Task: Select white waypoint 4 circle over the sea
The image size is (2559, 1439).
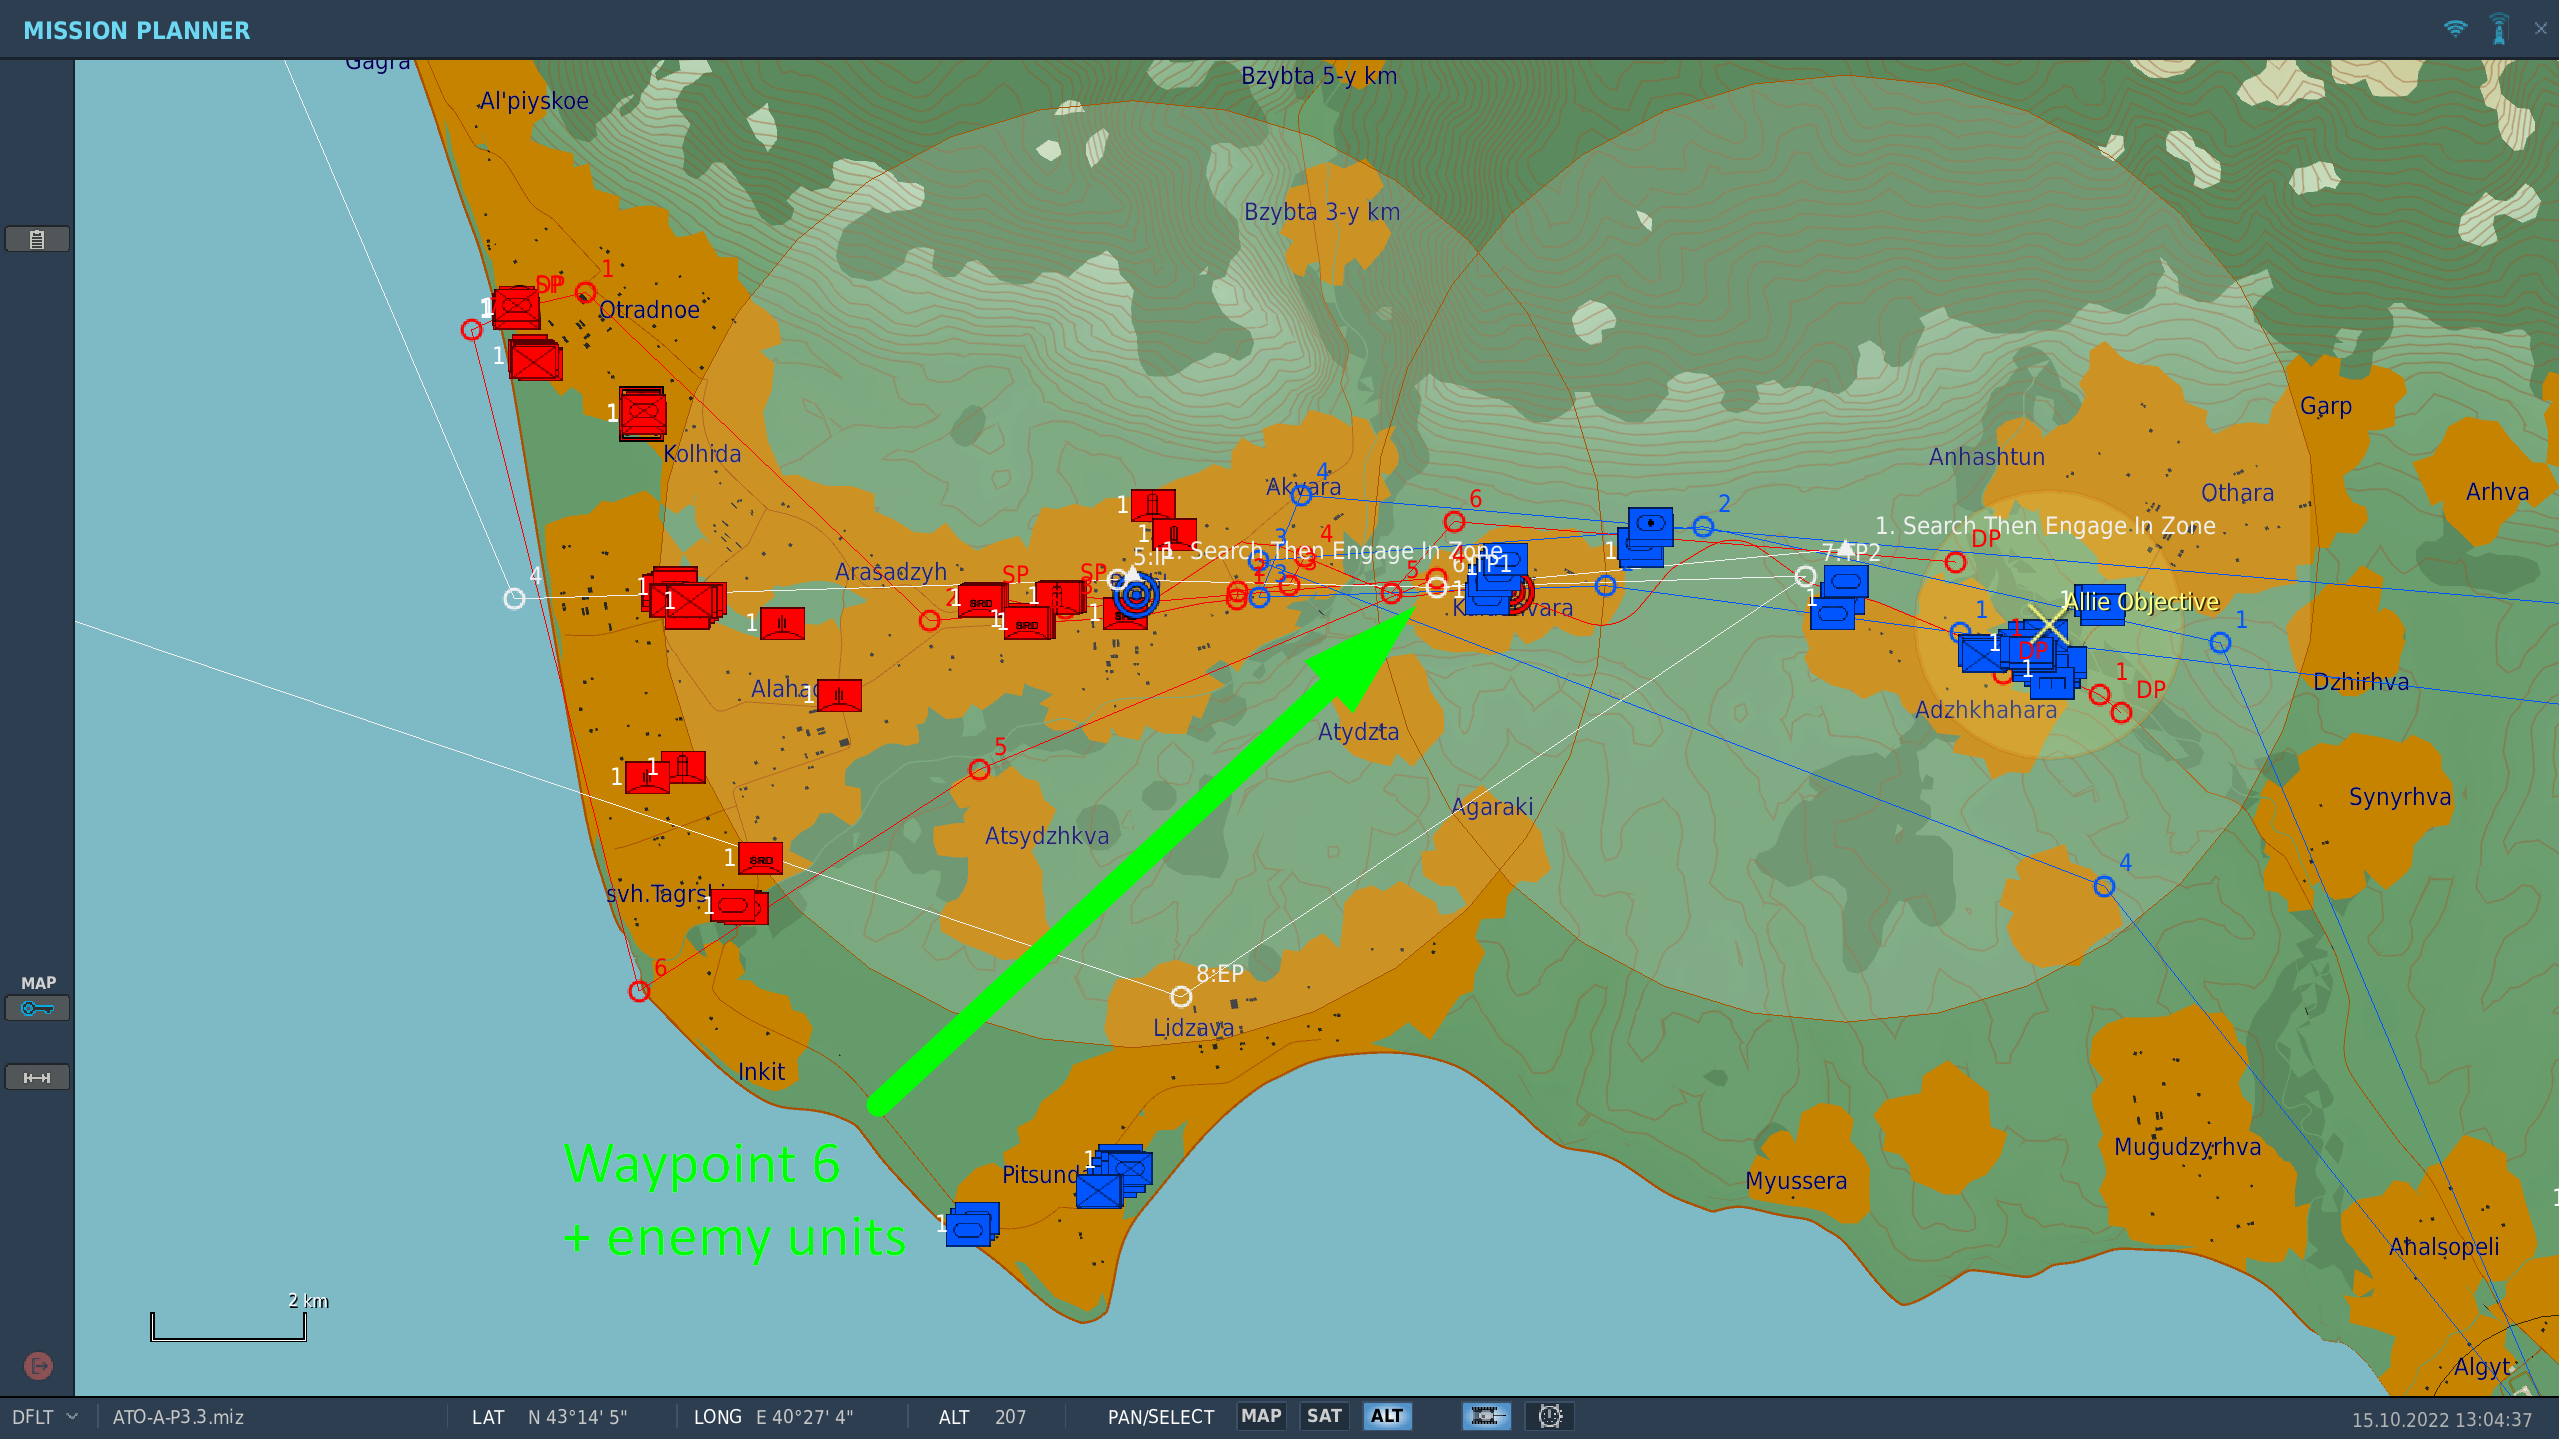Action: (514, 598)
